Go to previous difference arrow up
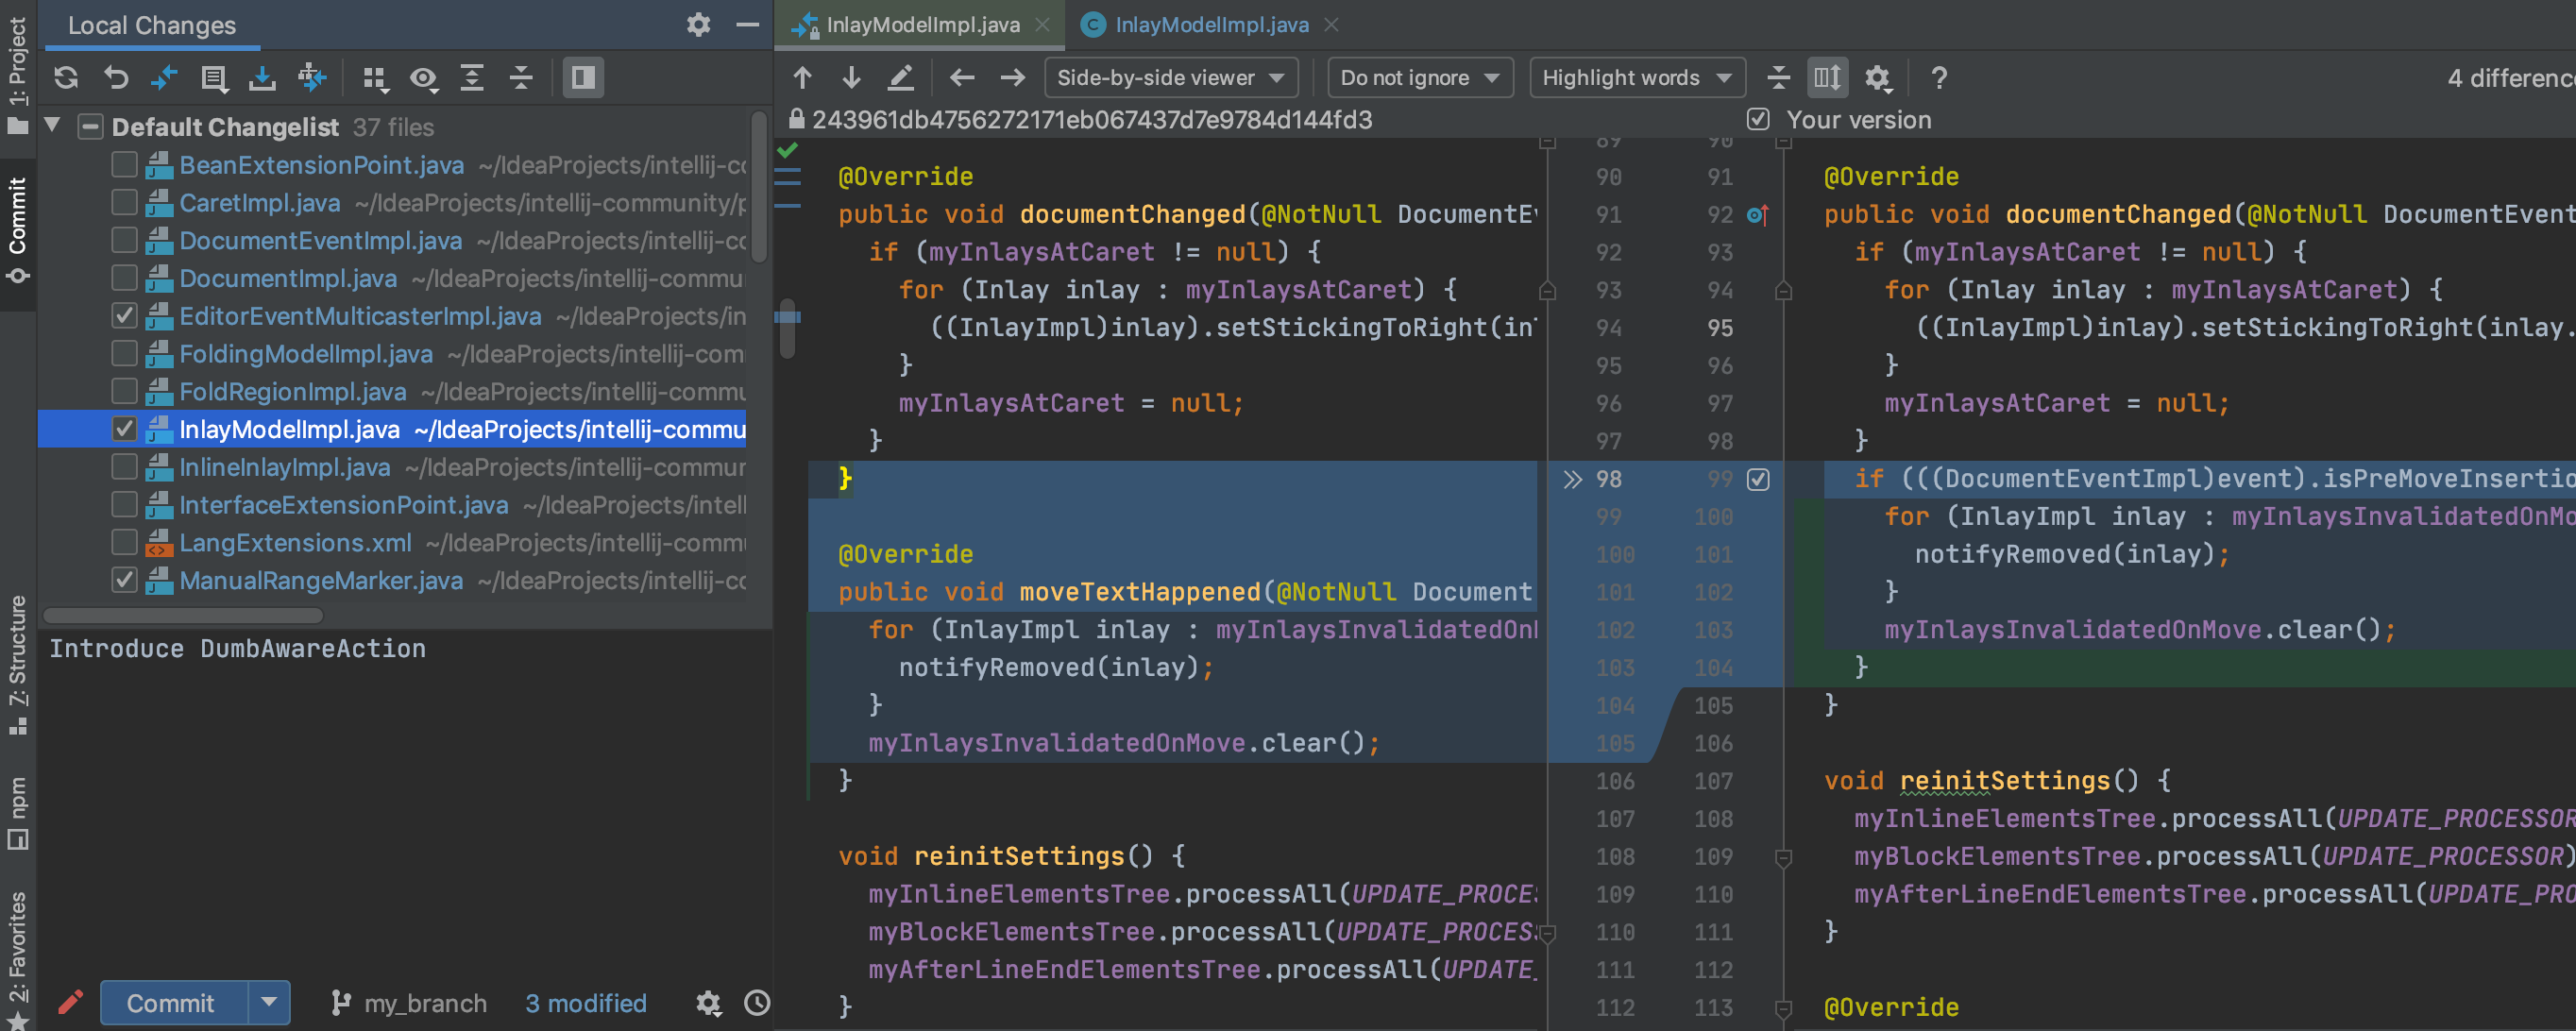This screenshot has height=1031, width=2576. tap(802, 78)
